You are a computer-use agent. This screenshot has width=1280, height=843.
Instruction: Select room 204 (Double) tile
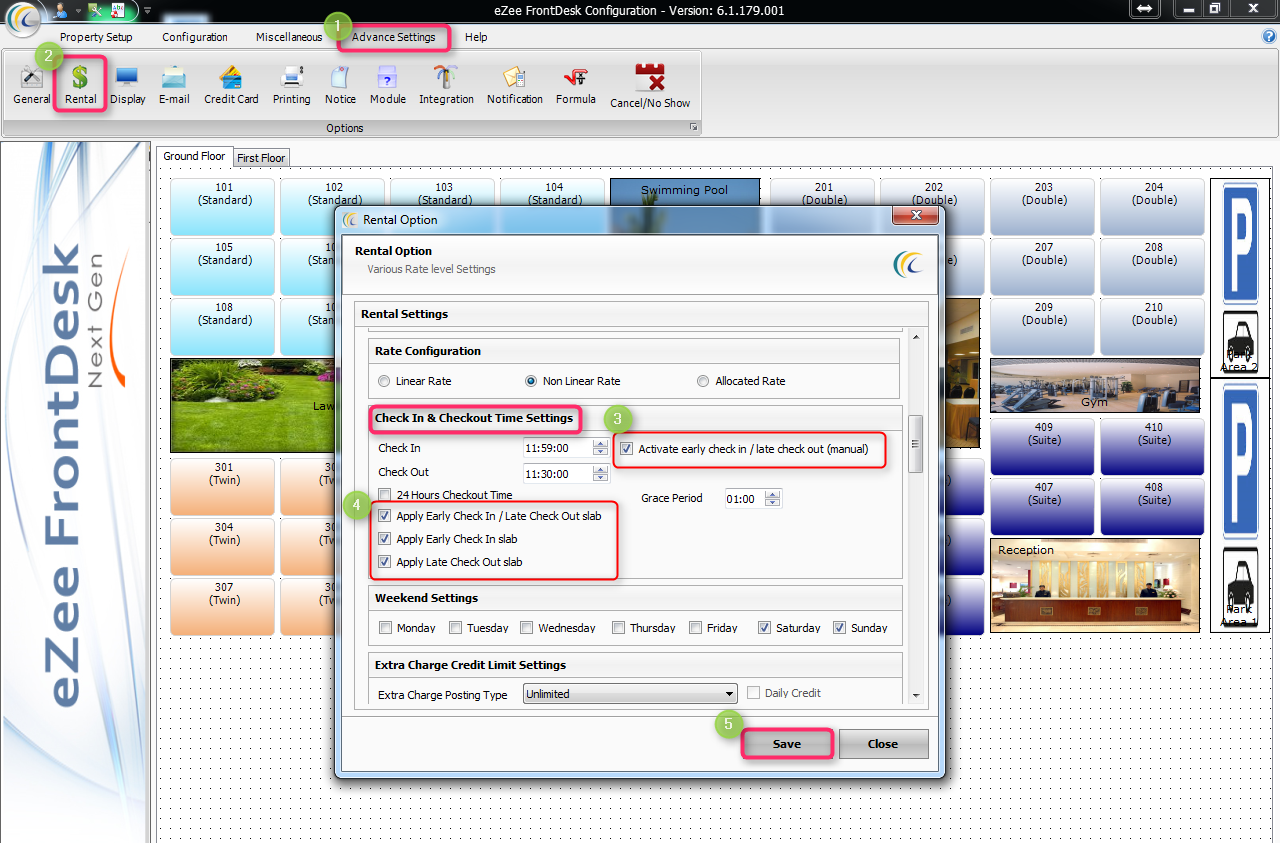pos(1154,207)
